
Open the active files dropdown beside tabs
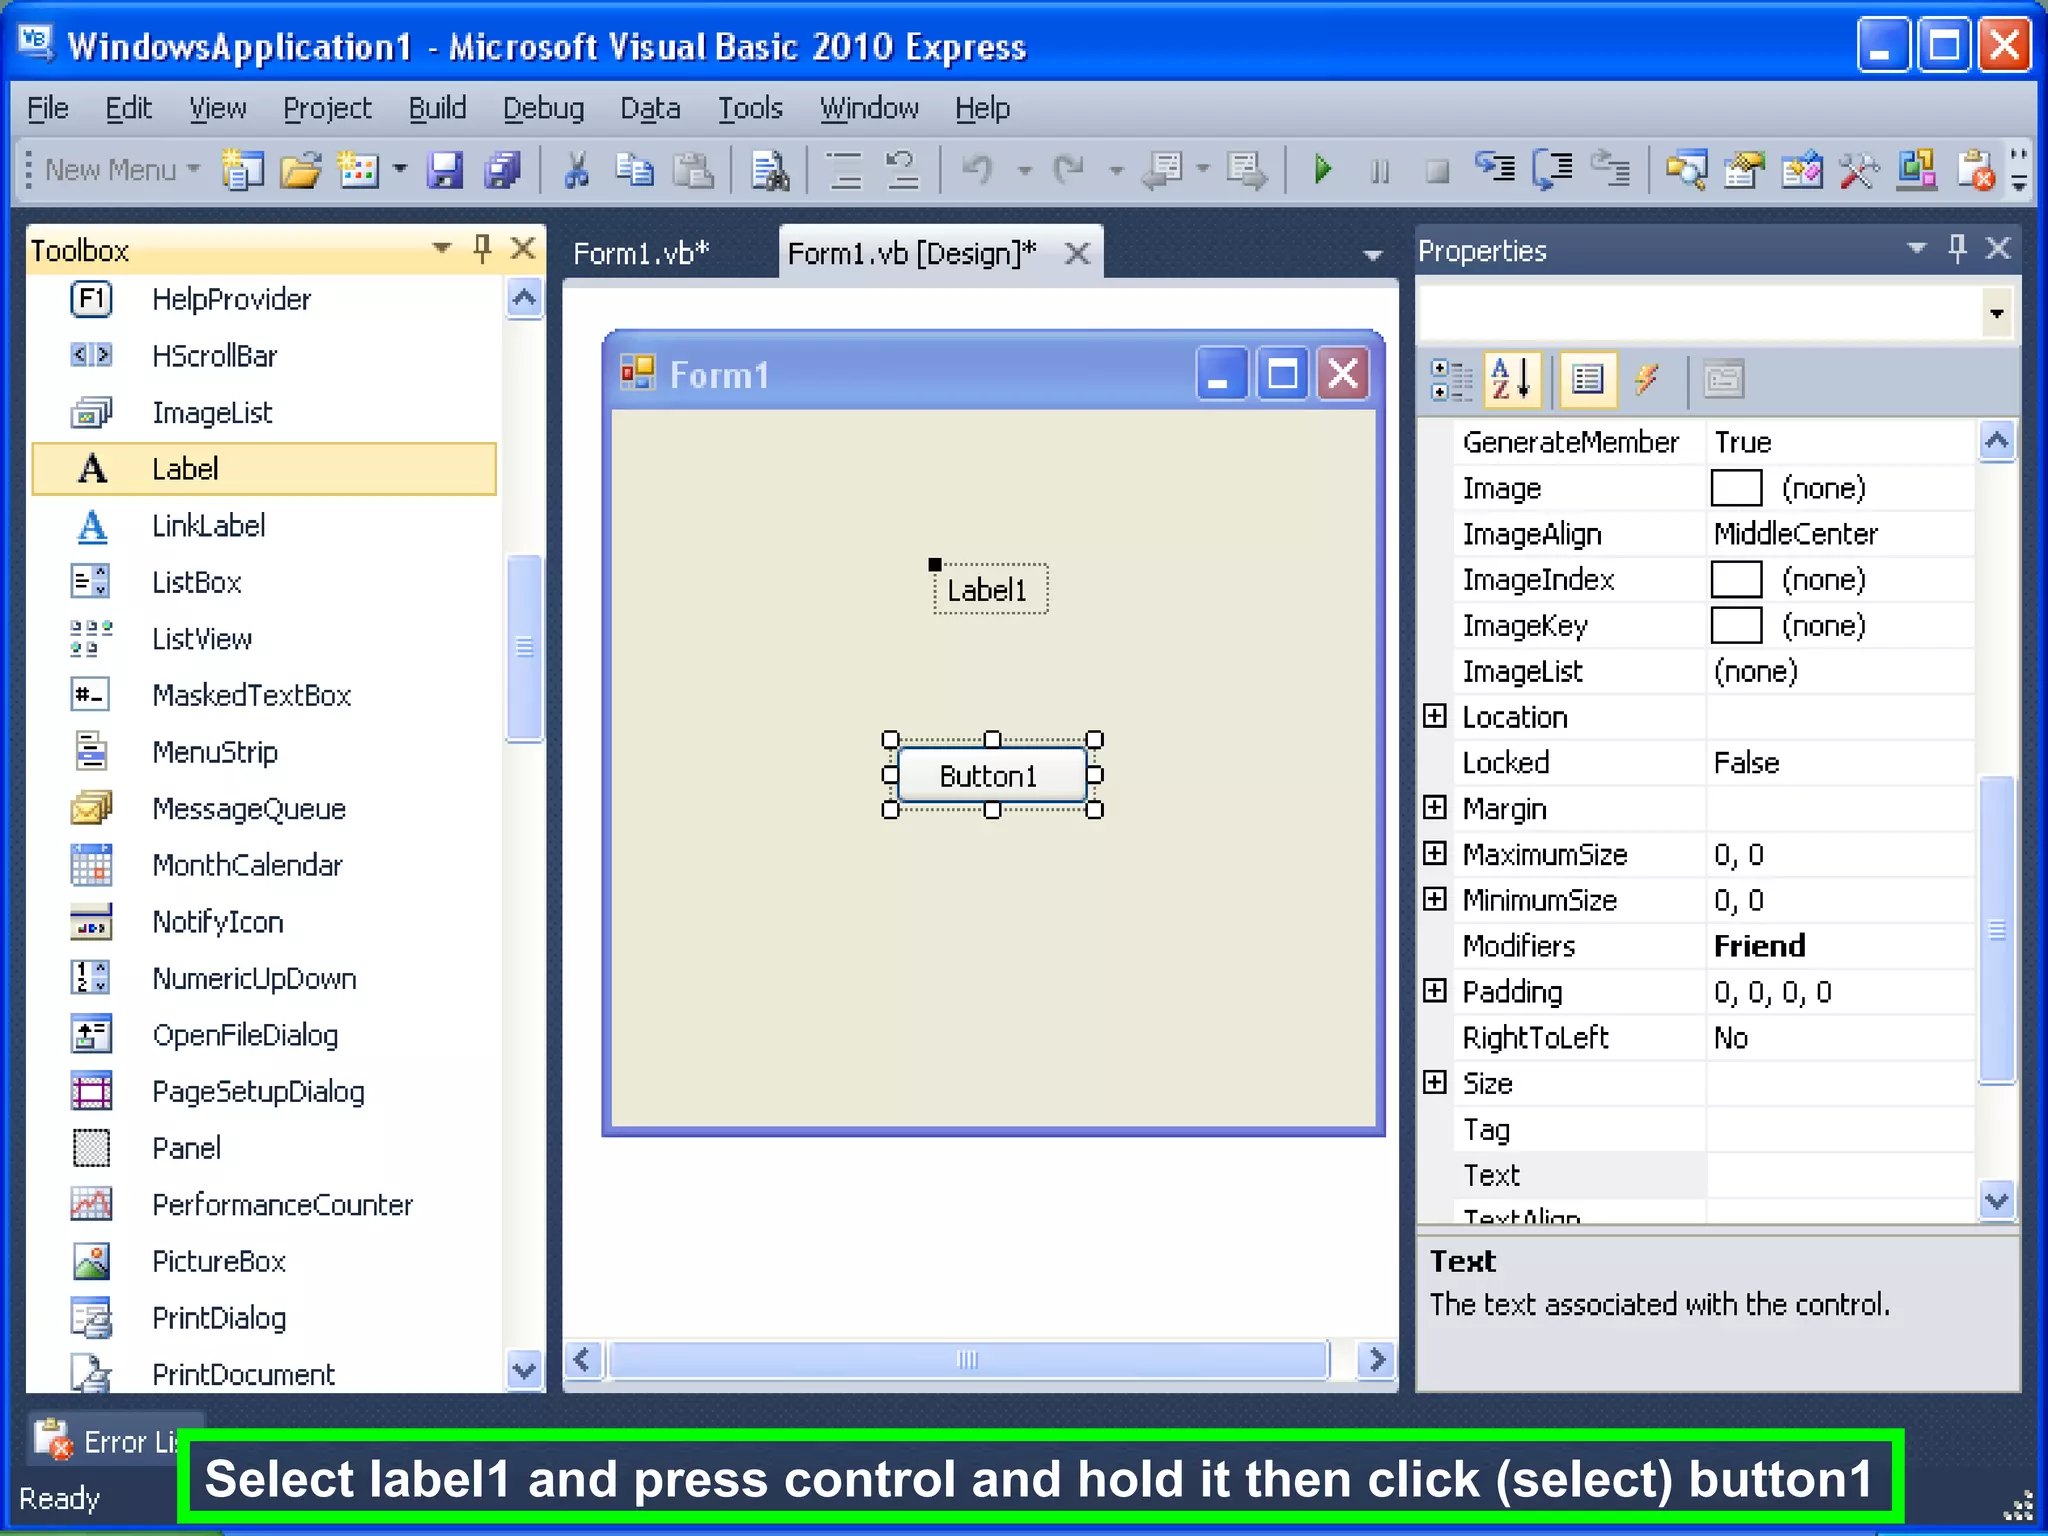click(x=1373, y=256)
